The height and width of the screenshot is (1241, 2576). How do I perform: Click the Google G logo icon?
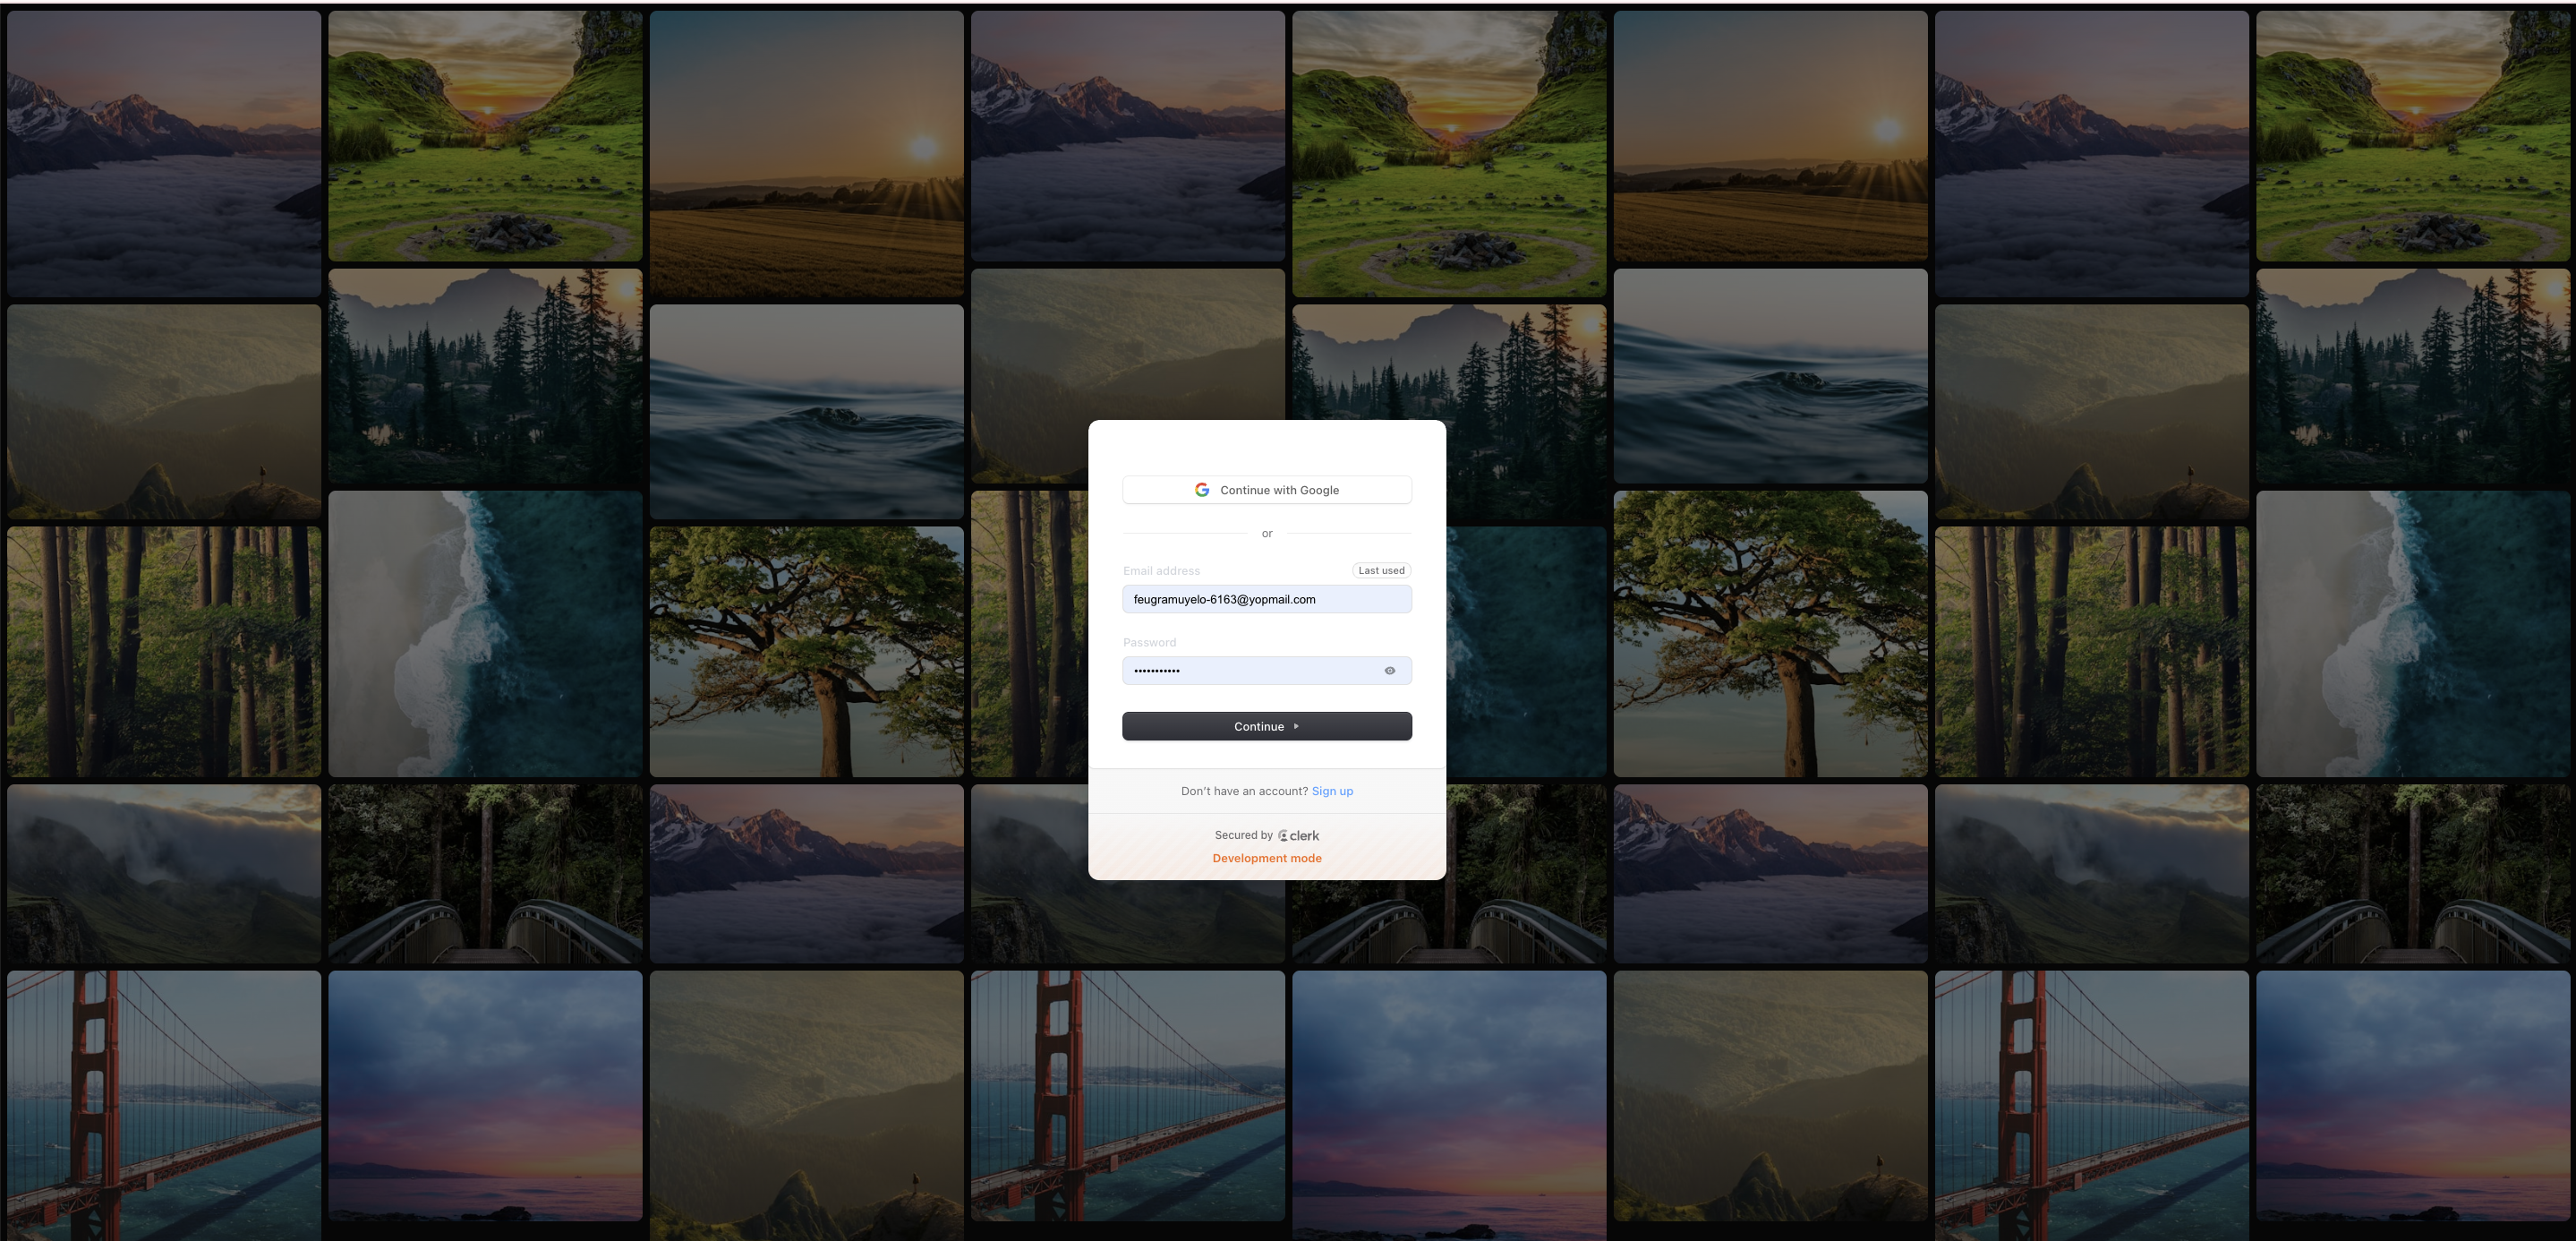(x=1202, y=490)
